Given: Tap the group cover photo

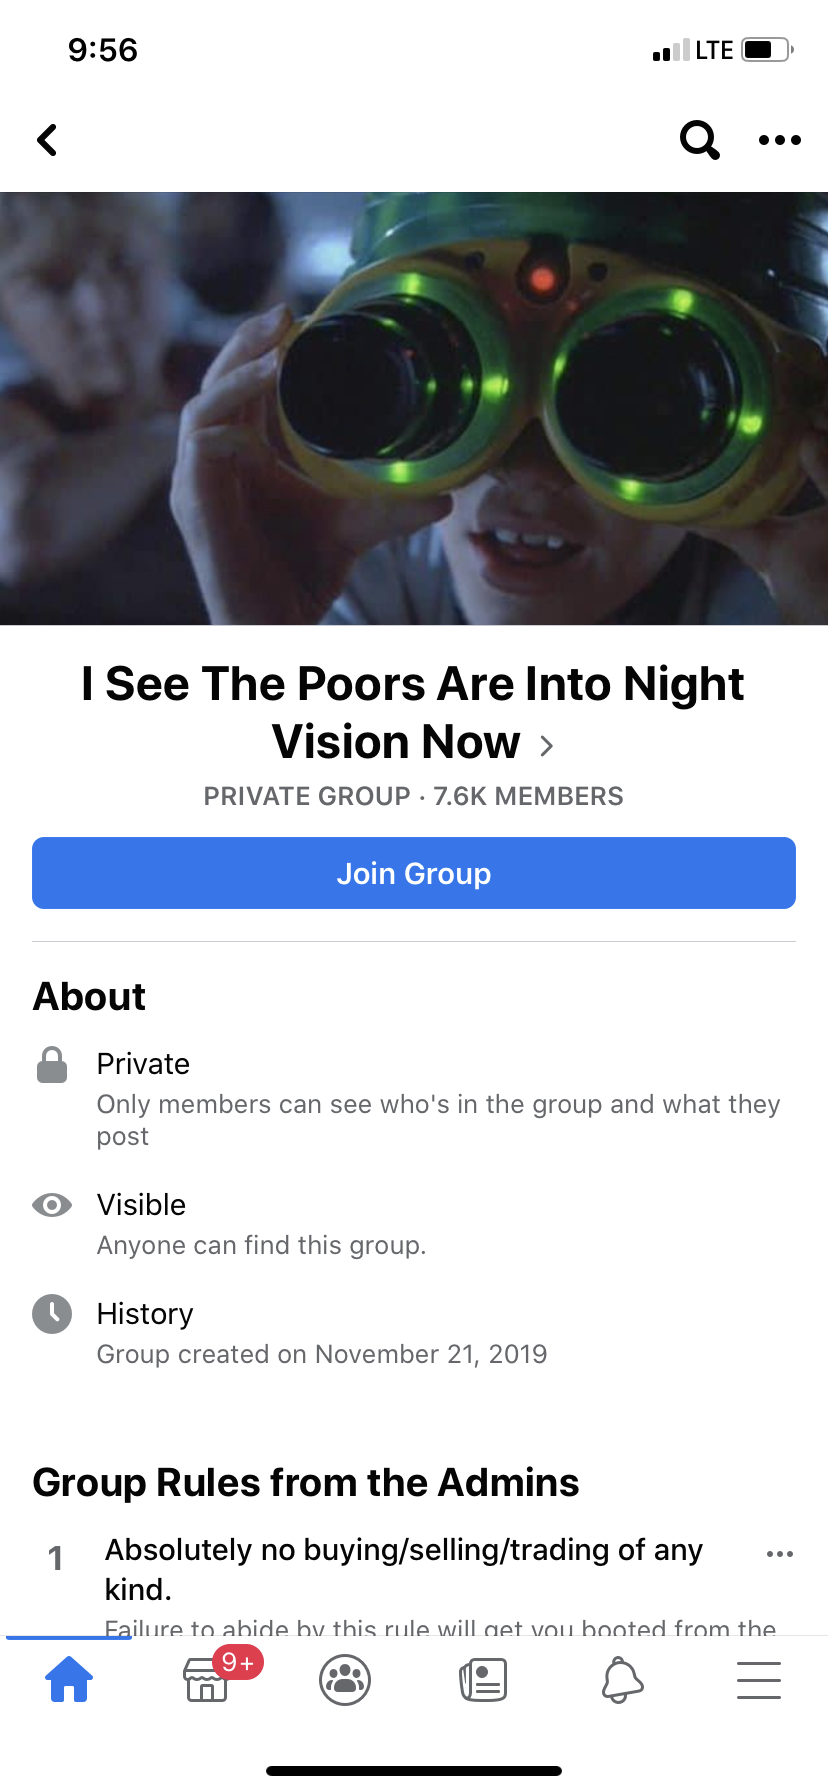Looking at the screenshot, I should click(414, 408).
